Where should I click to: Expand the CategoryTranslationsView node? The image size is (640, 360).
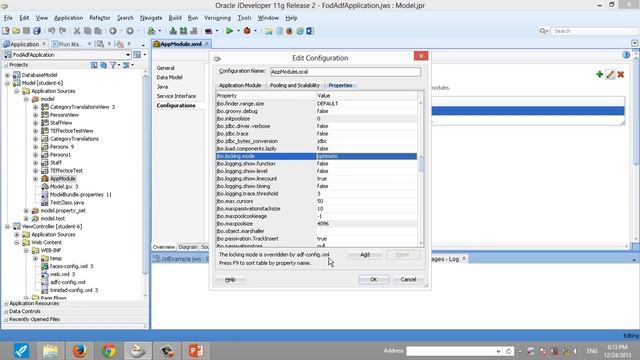point(36,107)
